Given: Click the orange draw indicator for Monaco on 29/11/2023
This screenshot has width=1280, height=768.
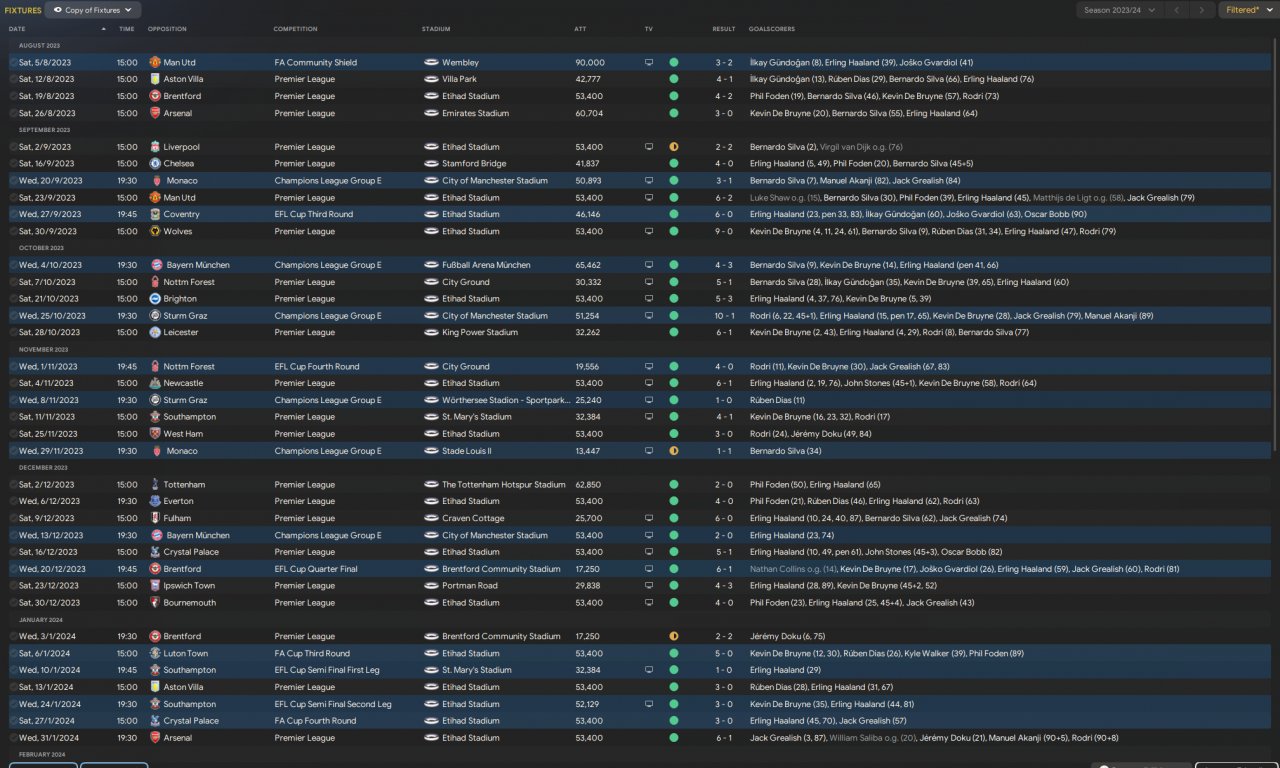Looking at the screenshot, I should [x=674, y=451].
